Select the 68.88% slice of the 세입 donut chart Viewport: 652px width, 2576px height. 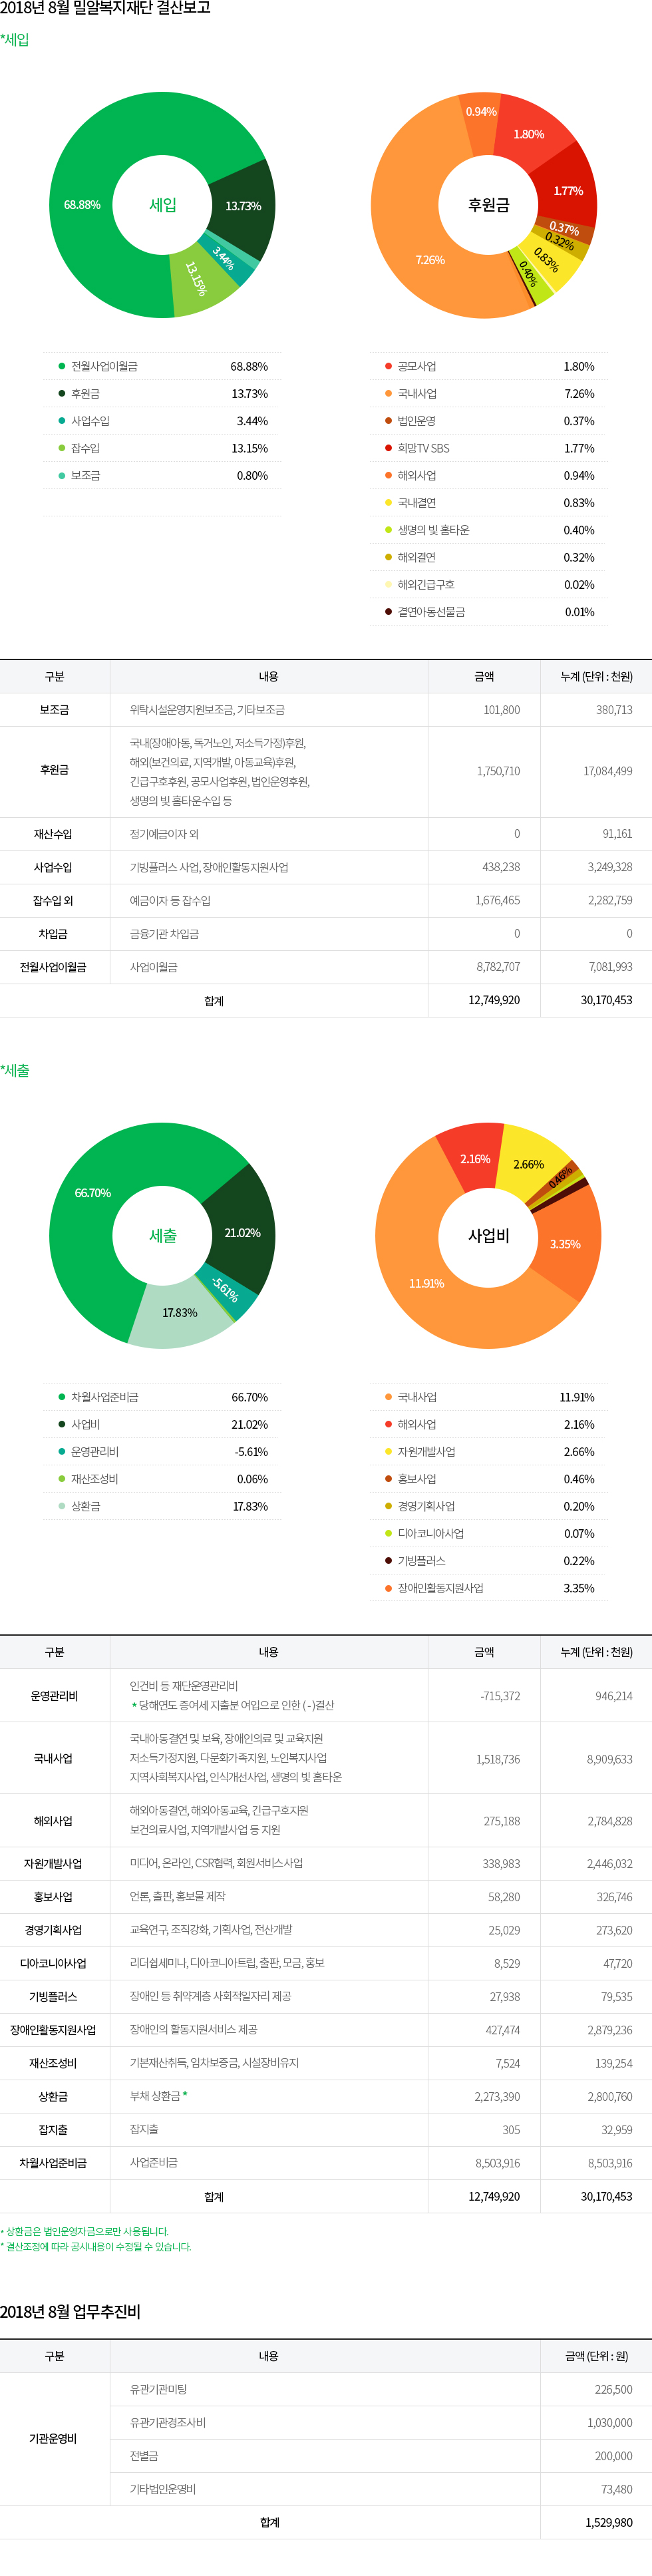pos(82,205)
